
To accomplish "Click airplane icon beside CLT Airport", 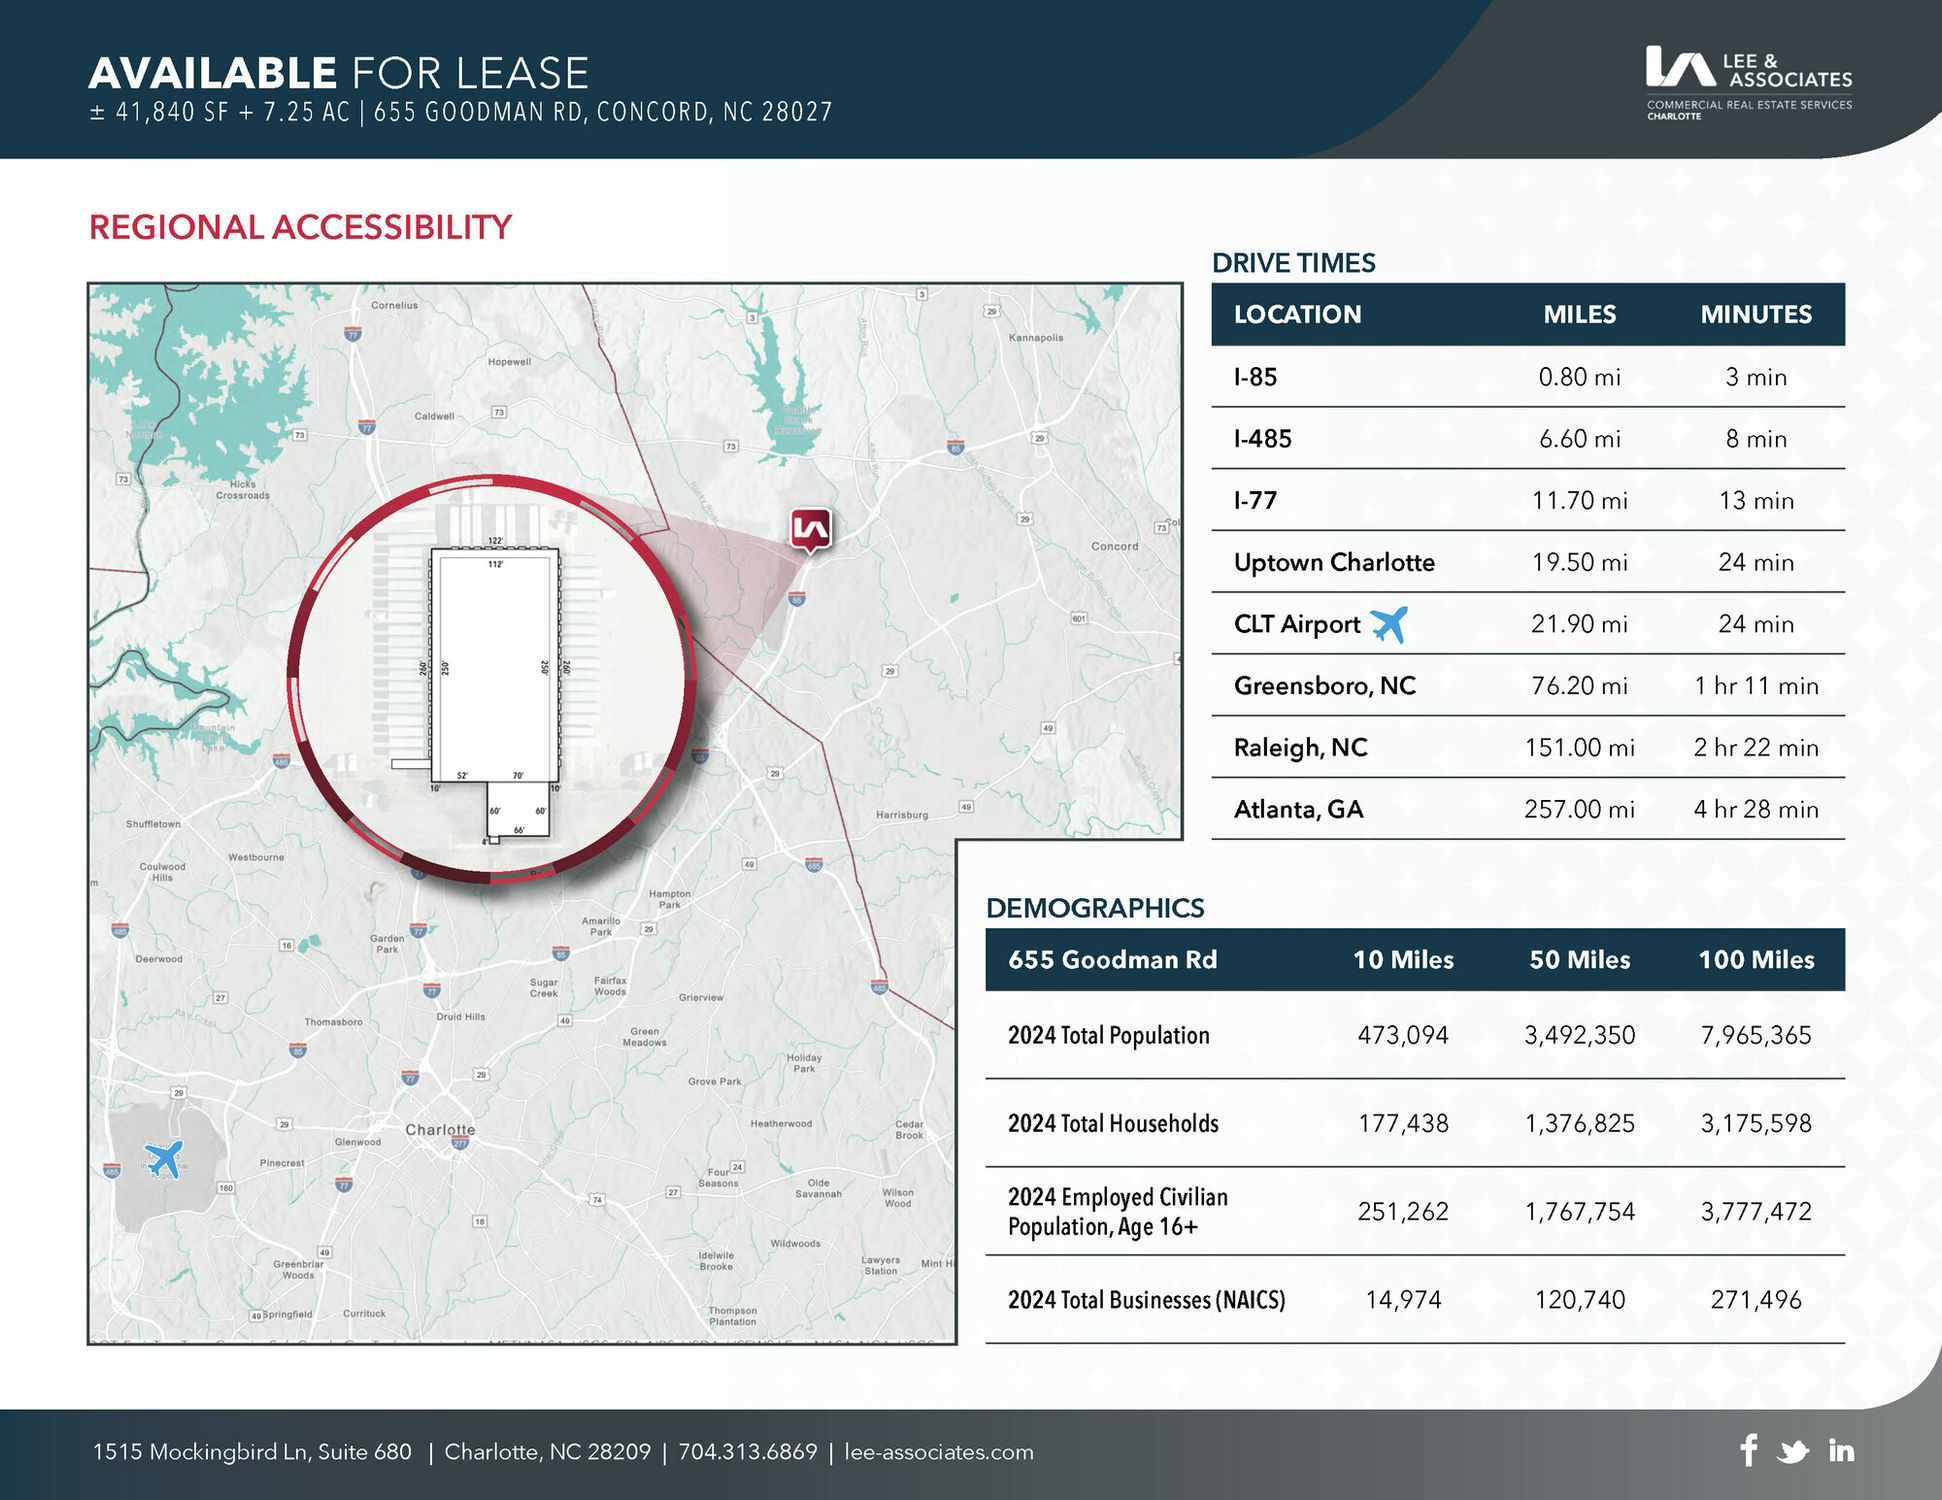I will click(1388, 624).
